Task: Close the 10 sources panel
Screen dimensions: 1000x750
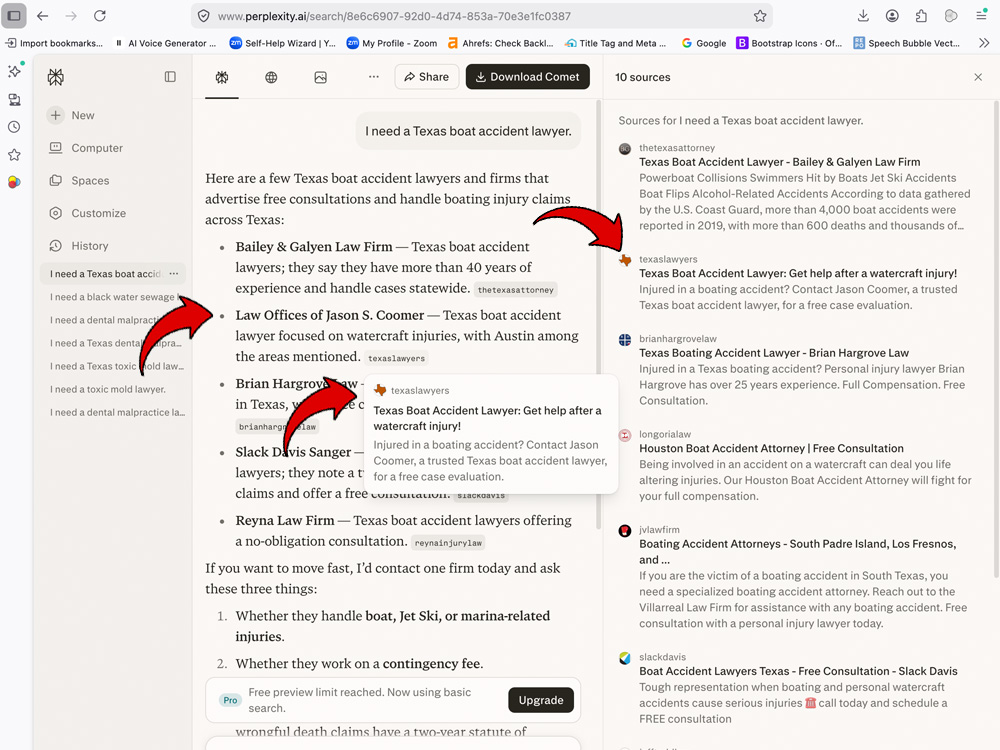Action: point(978,77)
